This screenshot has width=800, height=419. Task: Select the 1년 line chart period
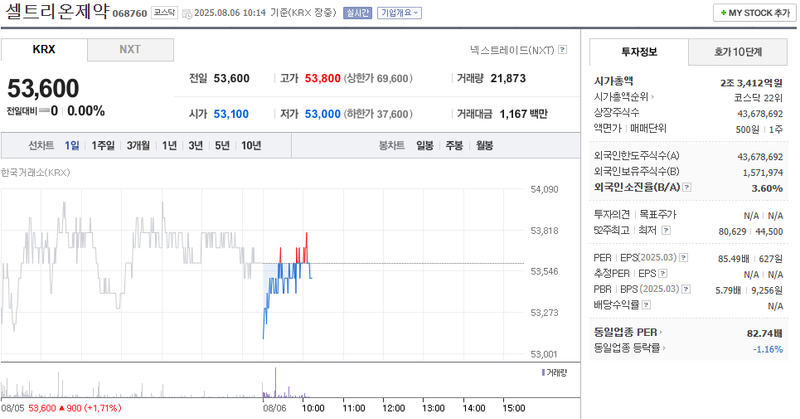[169, 145]
